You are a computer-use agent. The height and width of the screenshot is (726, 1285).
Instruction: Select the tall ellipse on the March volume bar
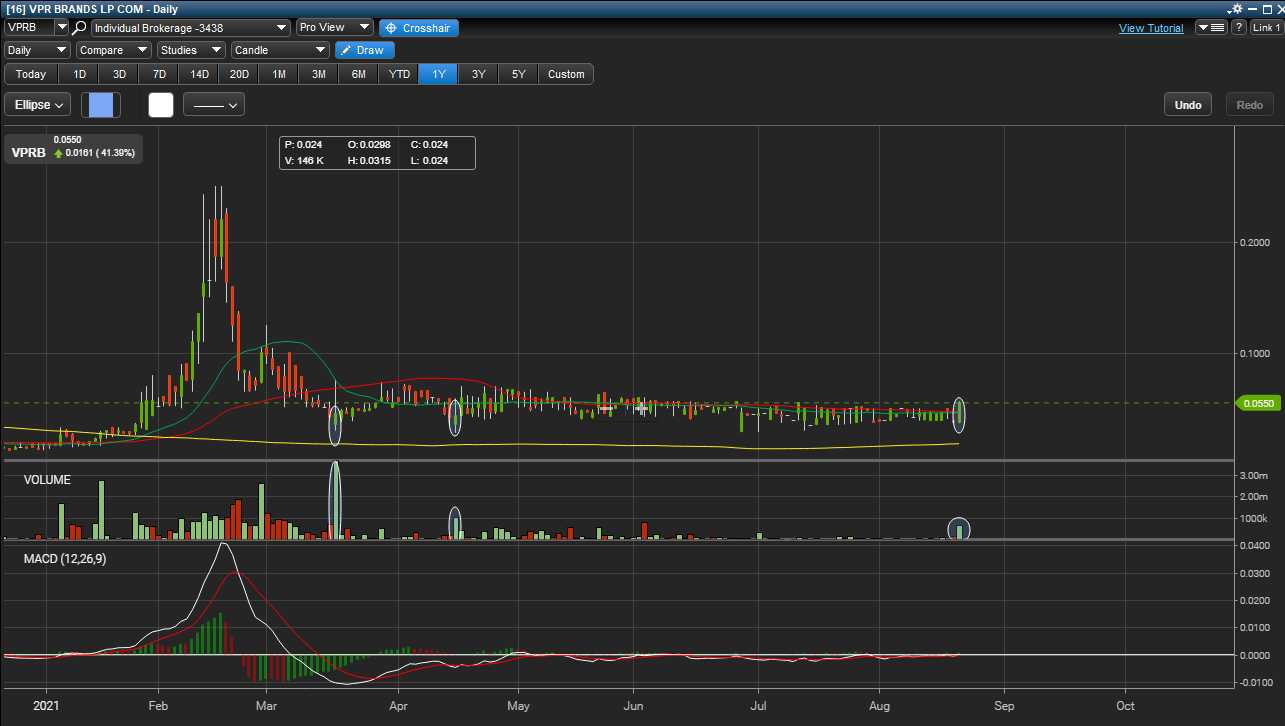[x=335, y=501]
